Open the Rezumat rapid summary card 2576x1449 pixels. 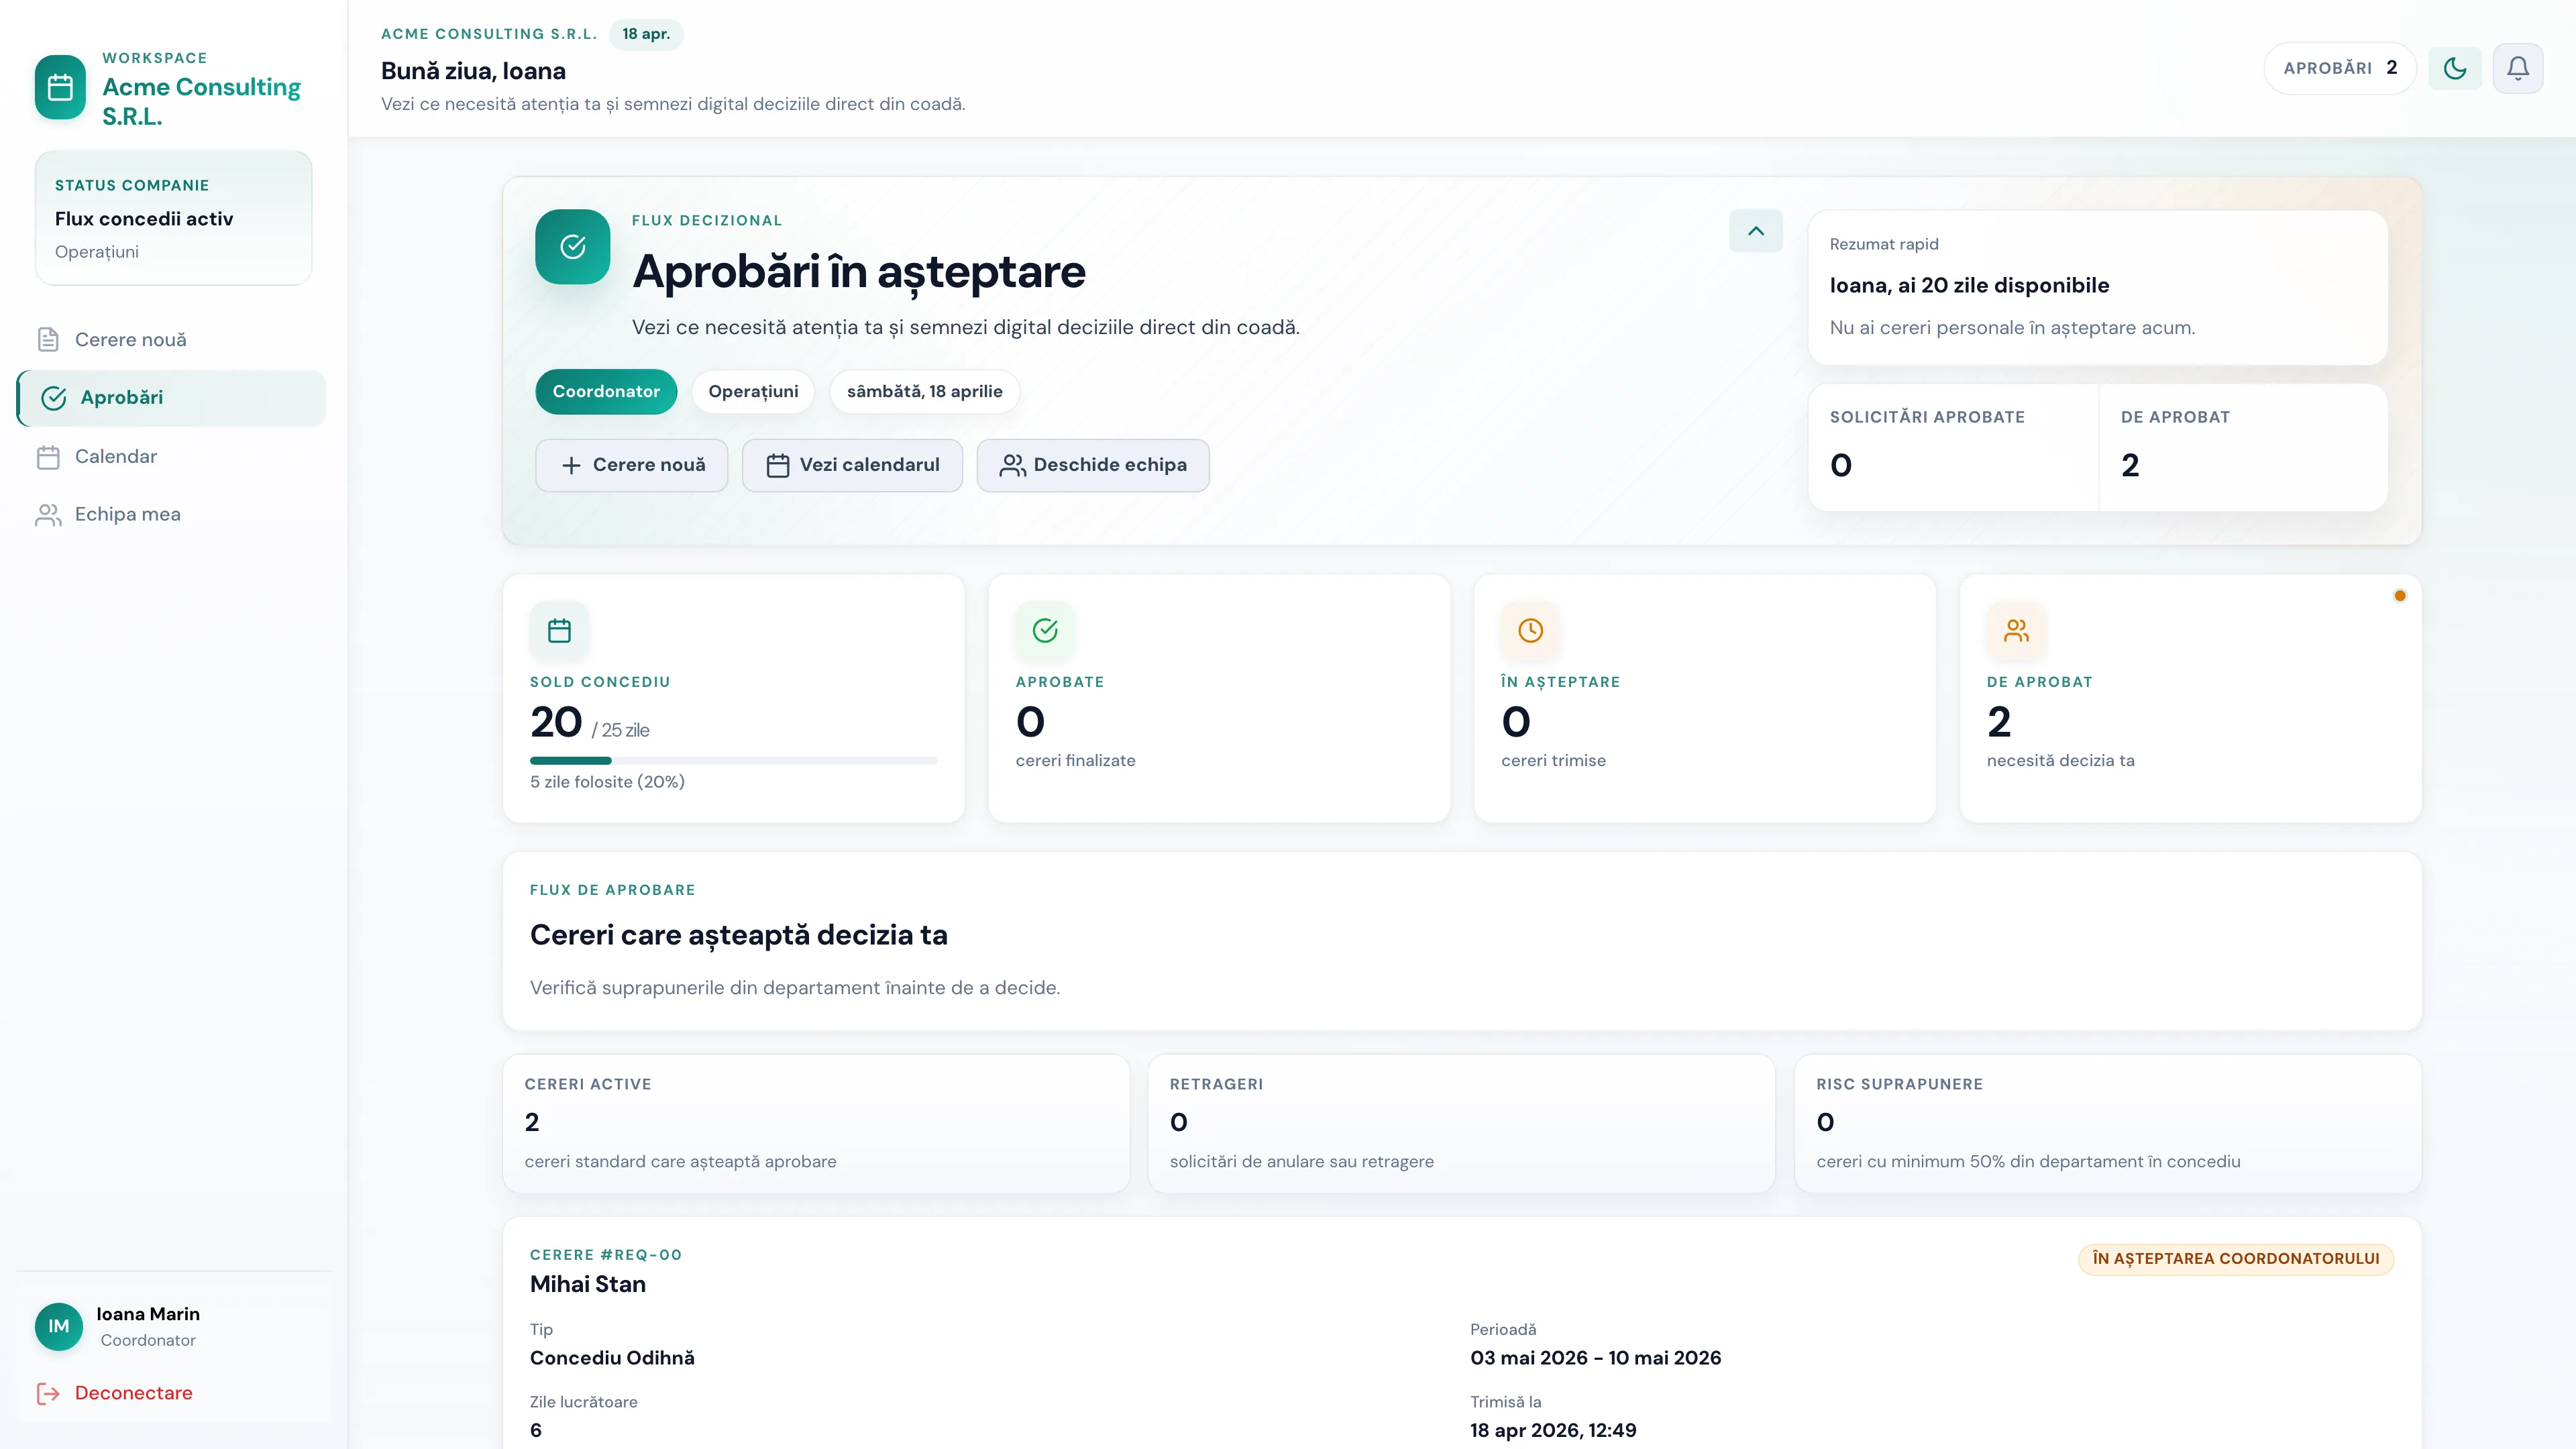pos(2097,287)
